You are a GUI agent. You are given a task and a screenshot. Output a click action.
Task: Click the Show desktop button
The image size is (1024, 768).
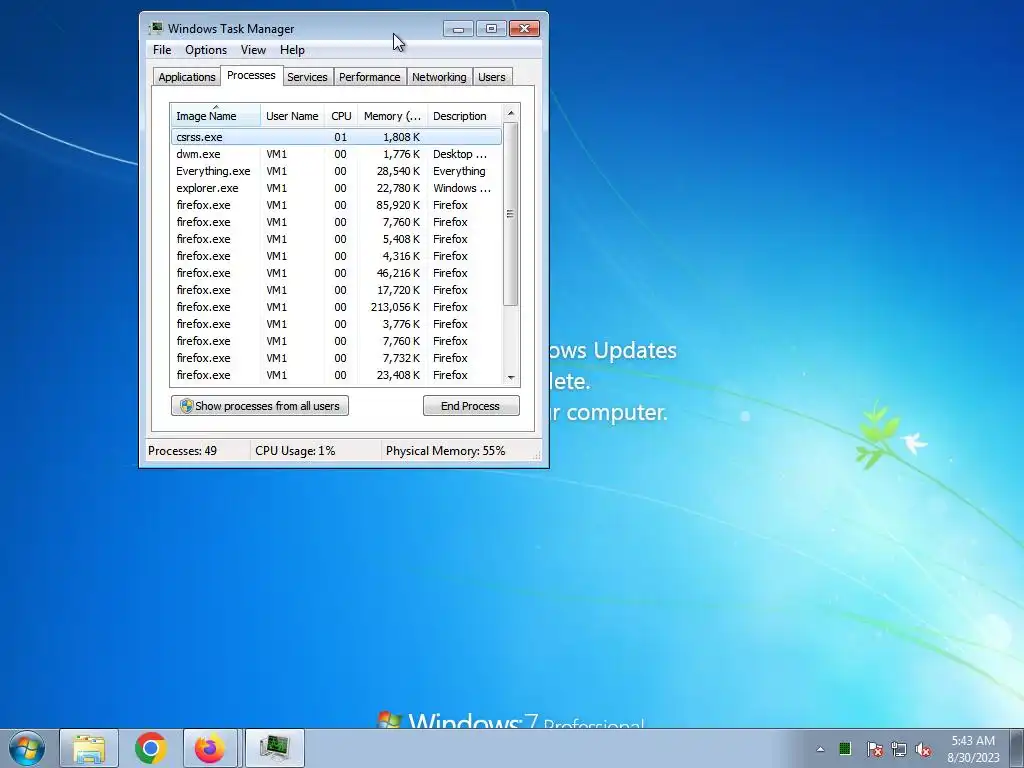(1017, 748)
